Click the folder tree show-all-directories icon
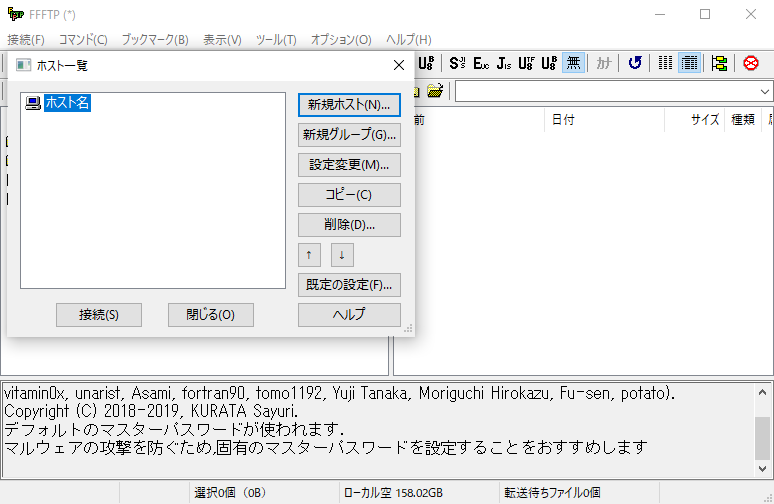This screenshot has width=774, height=504. (x=719, y=63)
